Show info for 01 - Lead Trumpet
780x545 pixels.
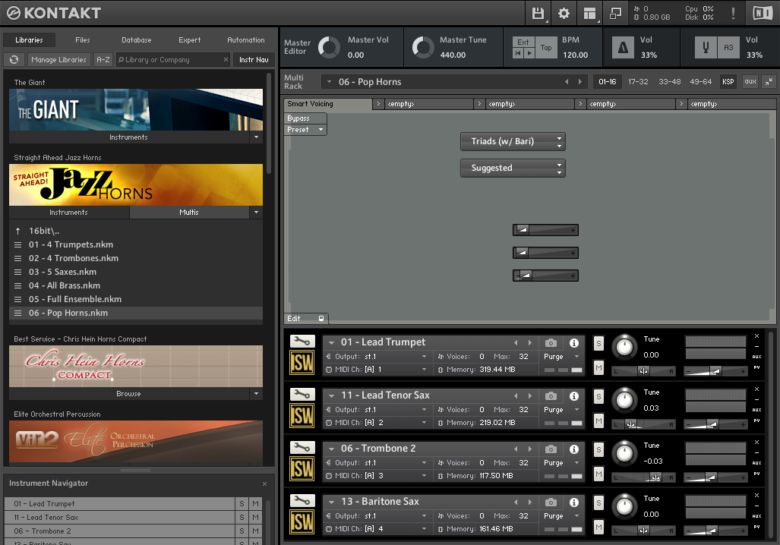point(574,343)
